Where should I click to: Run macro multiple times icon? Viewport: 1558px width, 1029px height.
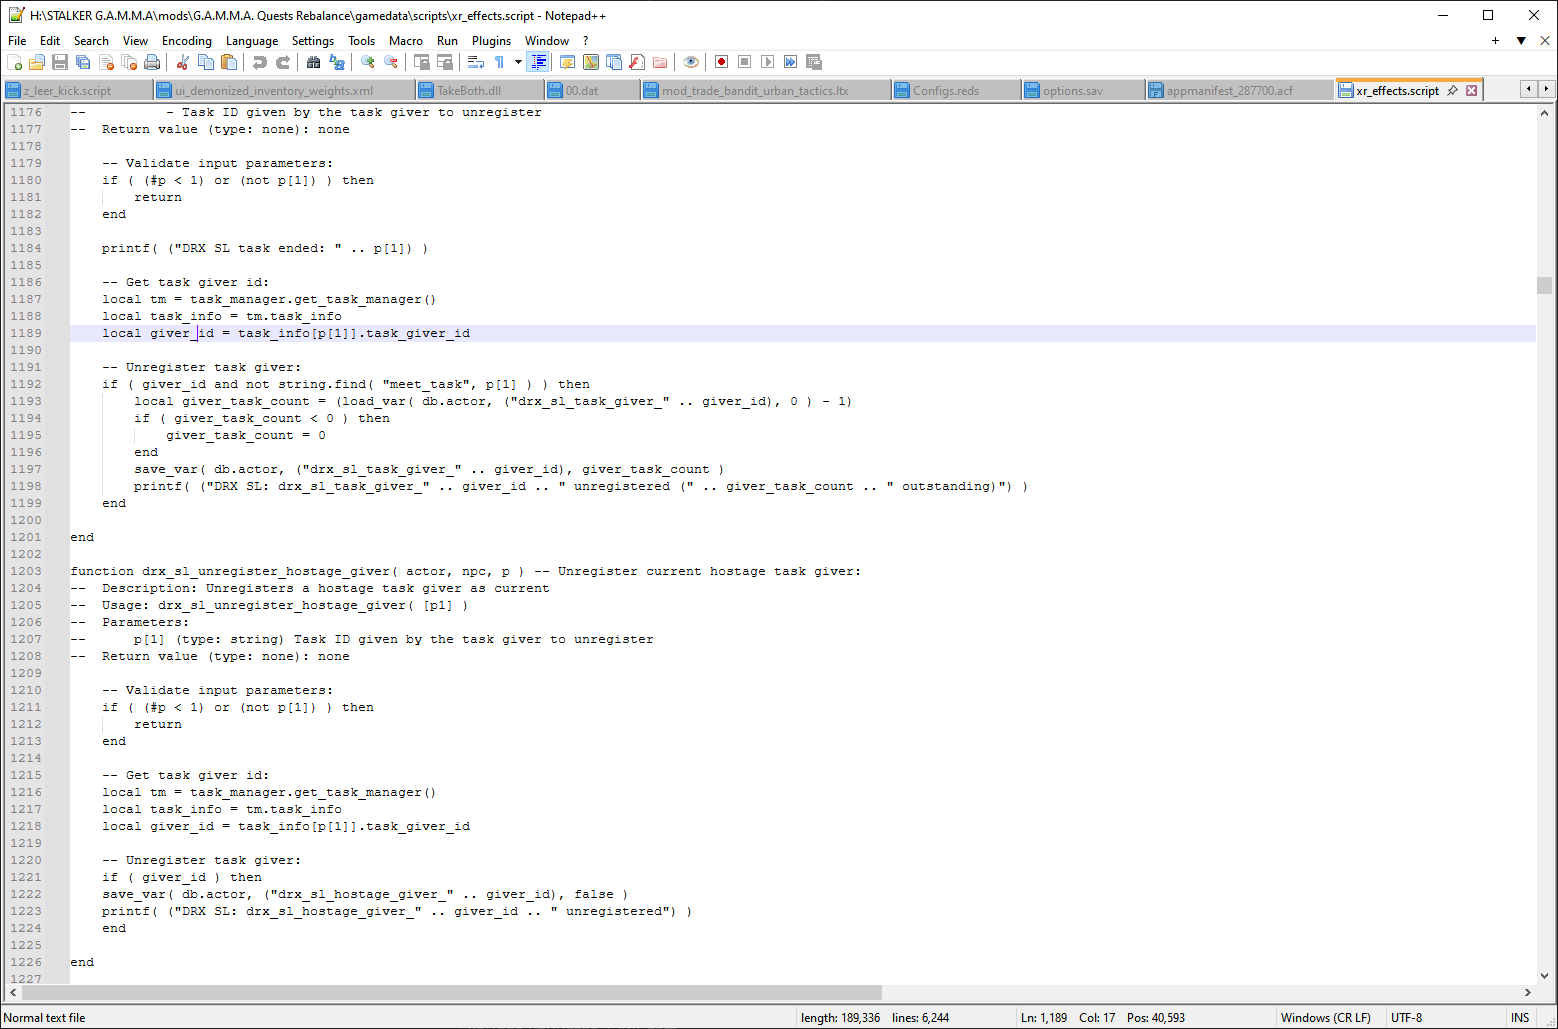[790, 62]
